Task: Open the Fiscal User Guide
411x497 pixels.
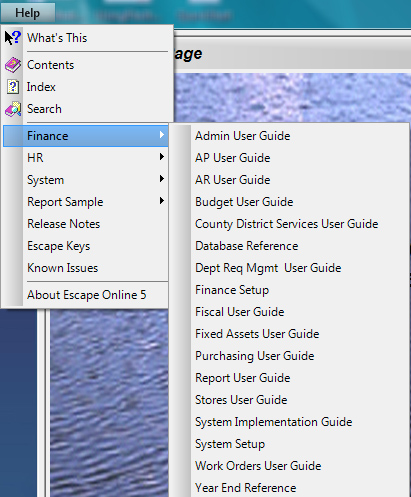Action: click(x=290, y=312)
